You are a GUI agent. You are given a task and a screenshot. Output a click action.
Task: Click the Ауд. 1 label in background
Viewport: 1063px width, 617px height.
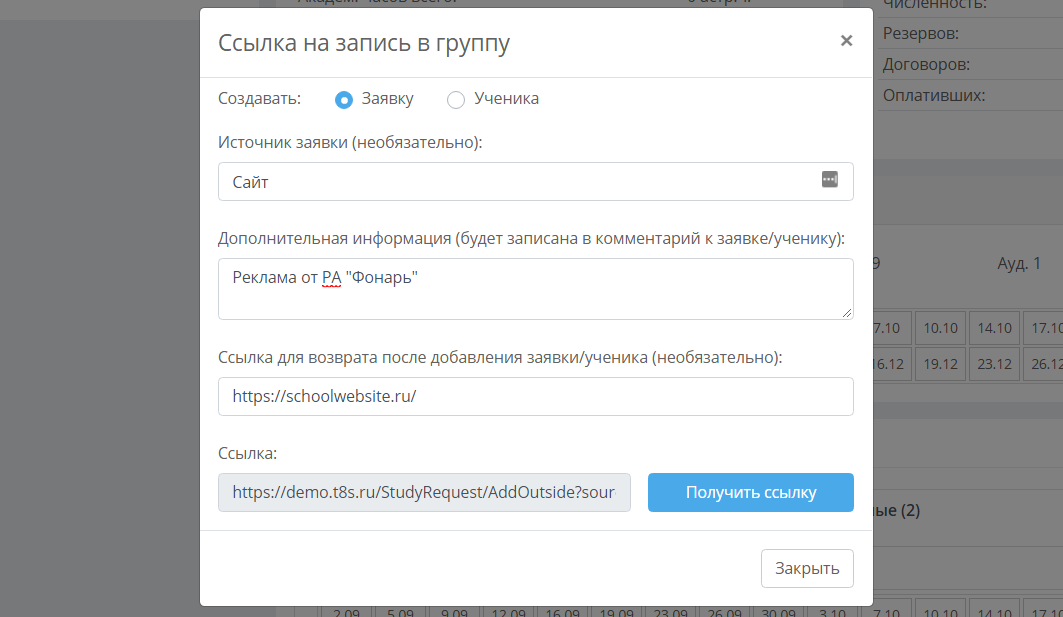pos(1019,263)
